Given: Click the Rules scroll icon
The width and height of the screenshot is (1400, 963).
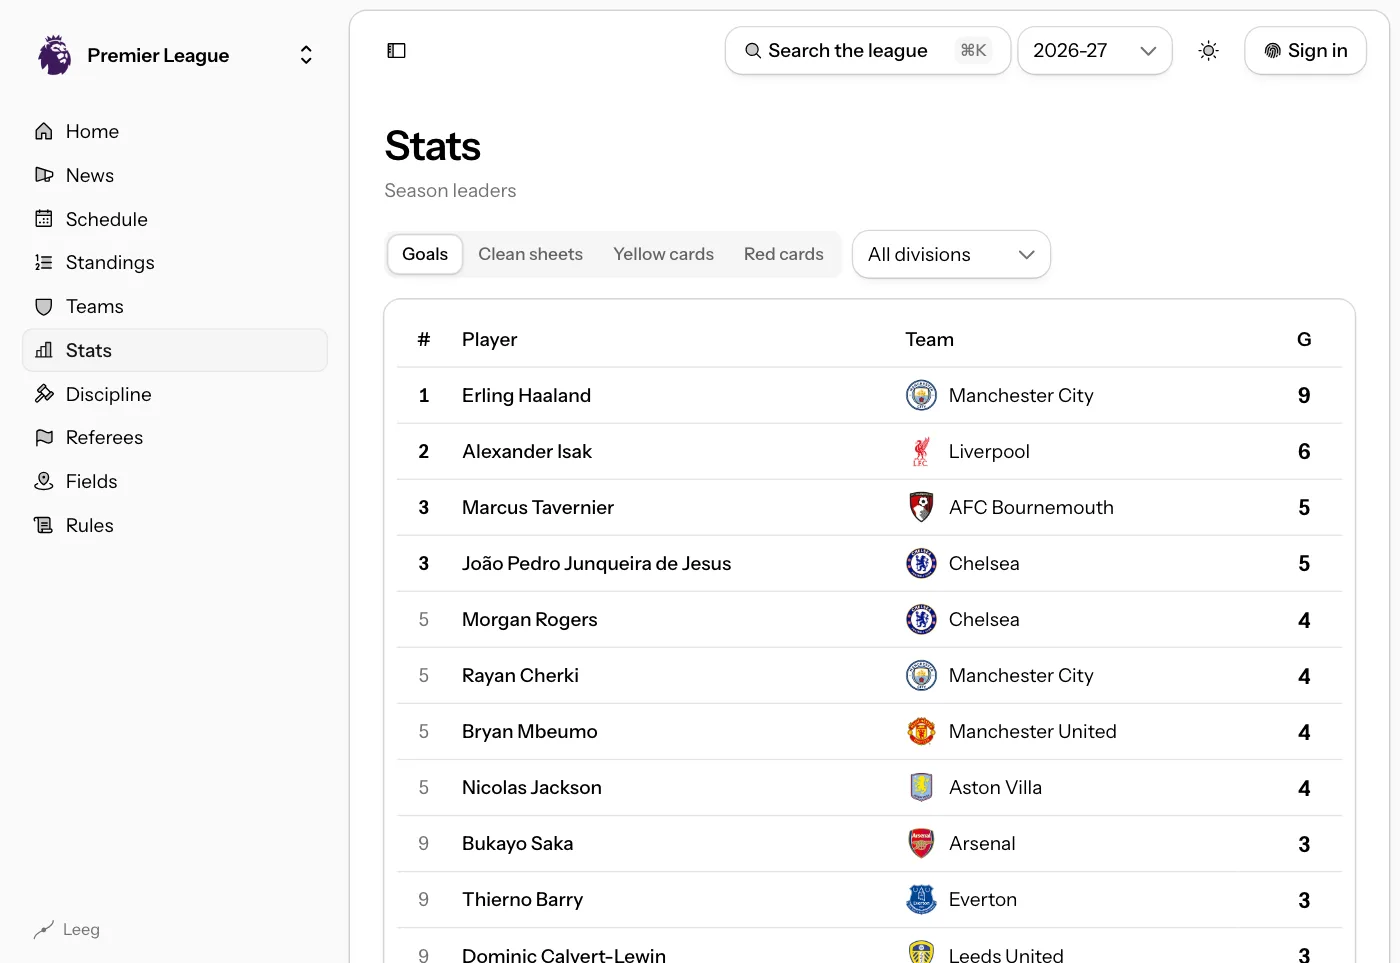Looking at the screenshot, I should (x=44, y=525).
